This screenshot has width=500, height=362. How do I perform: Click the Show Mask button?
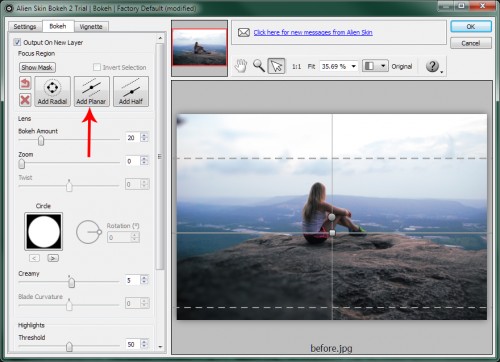37,68
